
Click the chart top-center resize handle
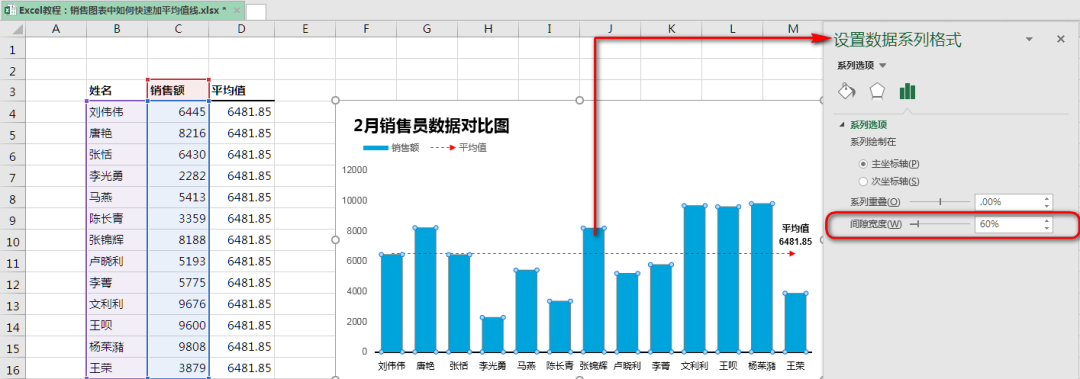pyautogui.click(x=579, y=101)
